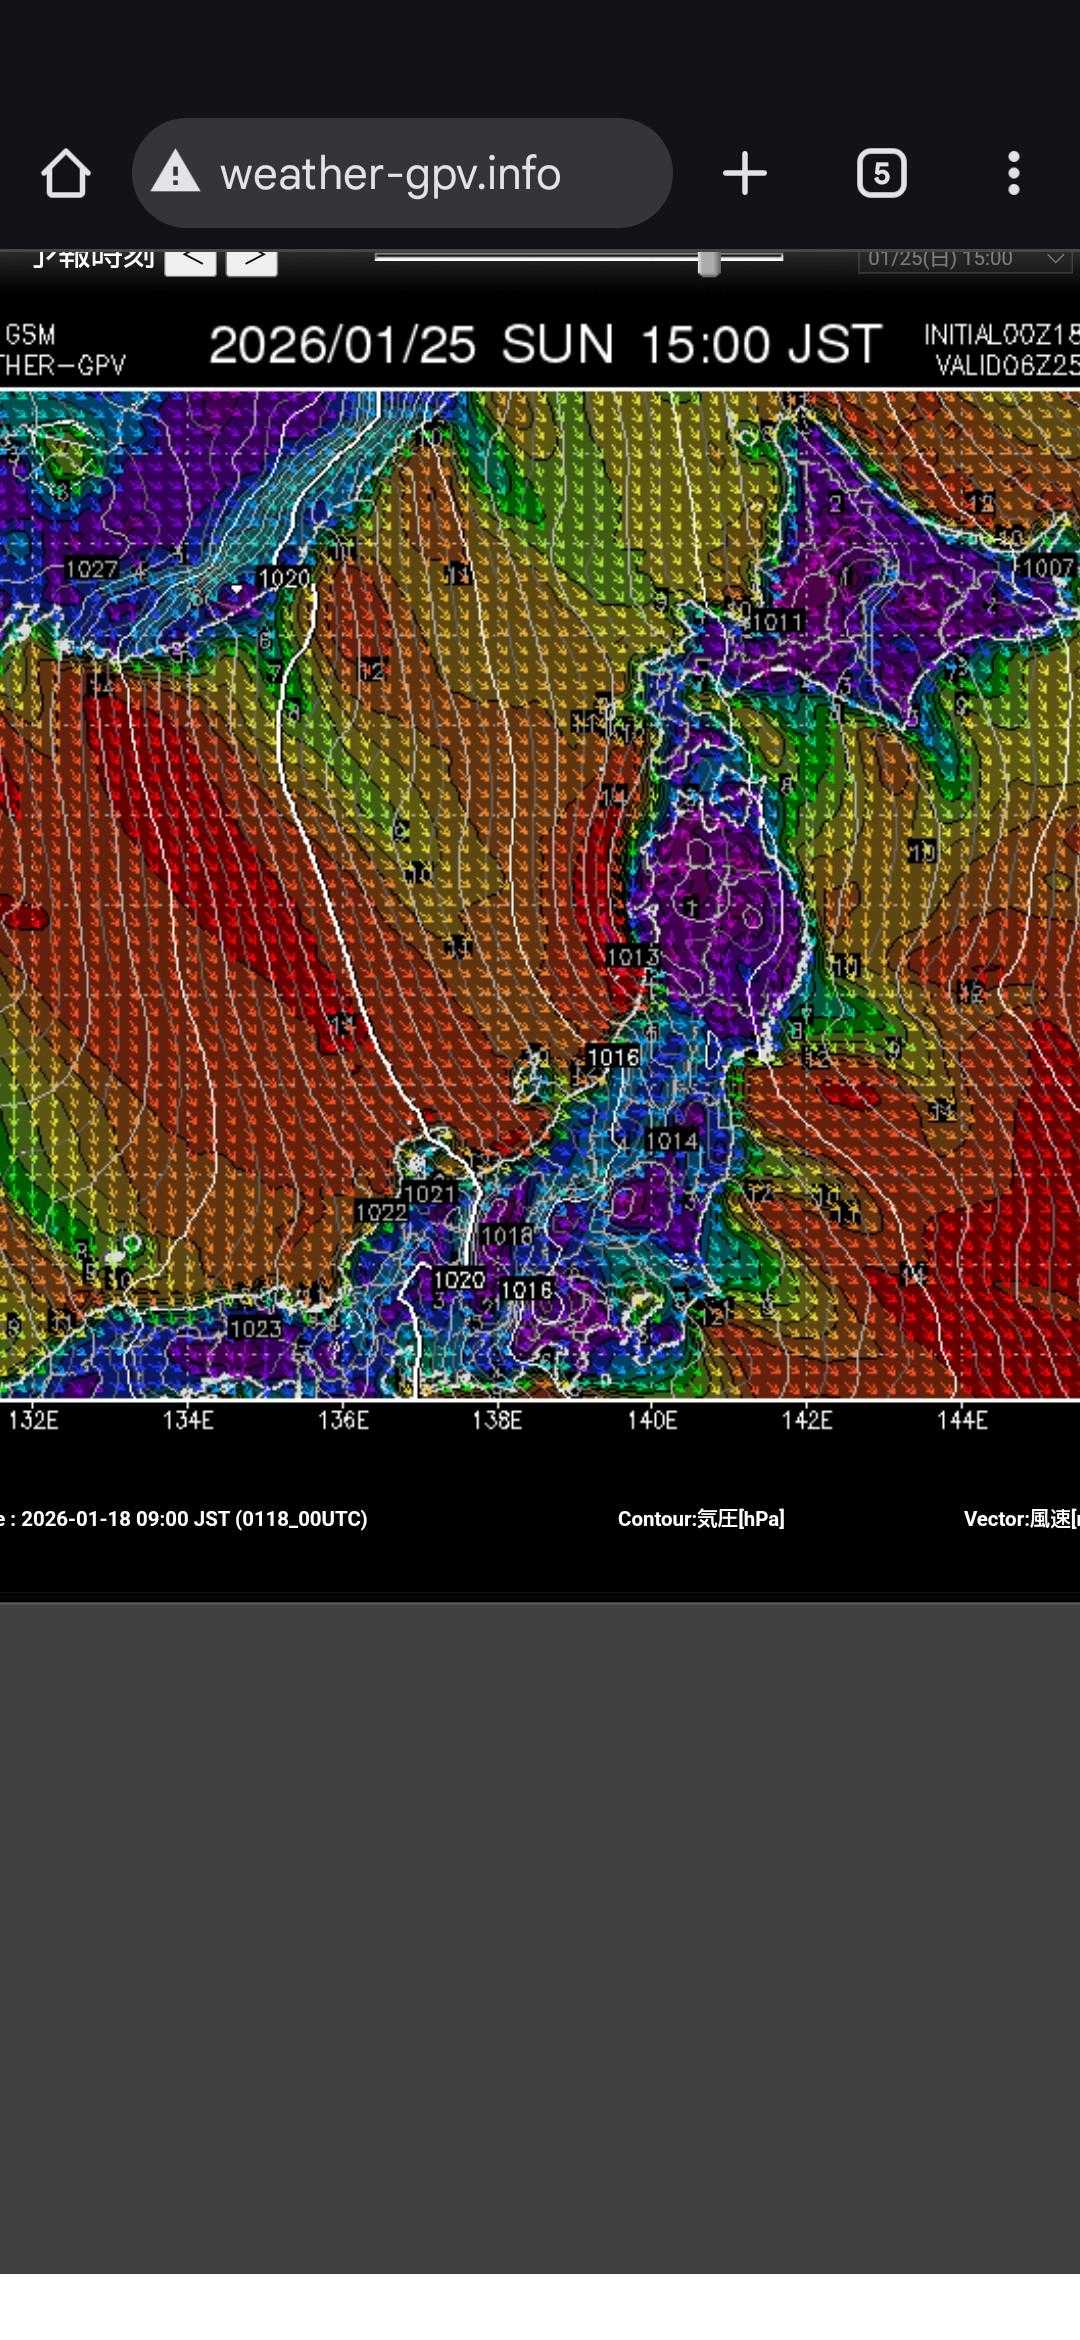The image size is (1080, 2340).
Task: Expand the 01/25 15:00 forecast time dropdown
Action: click(x=964, y=259)
